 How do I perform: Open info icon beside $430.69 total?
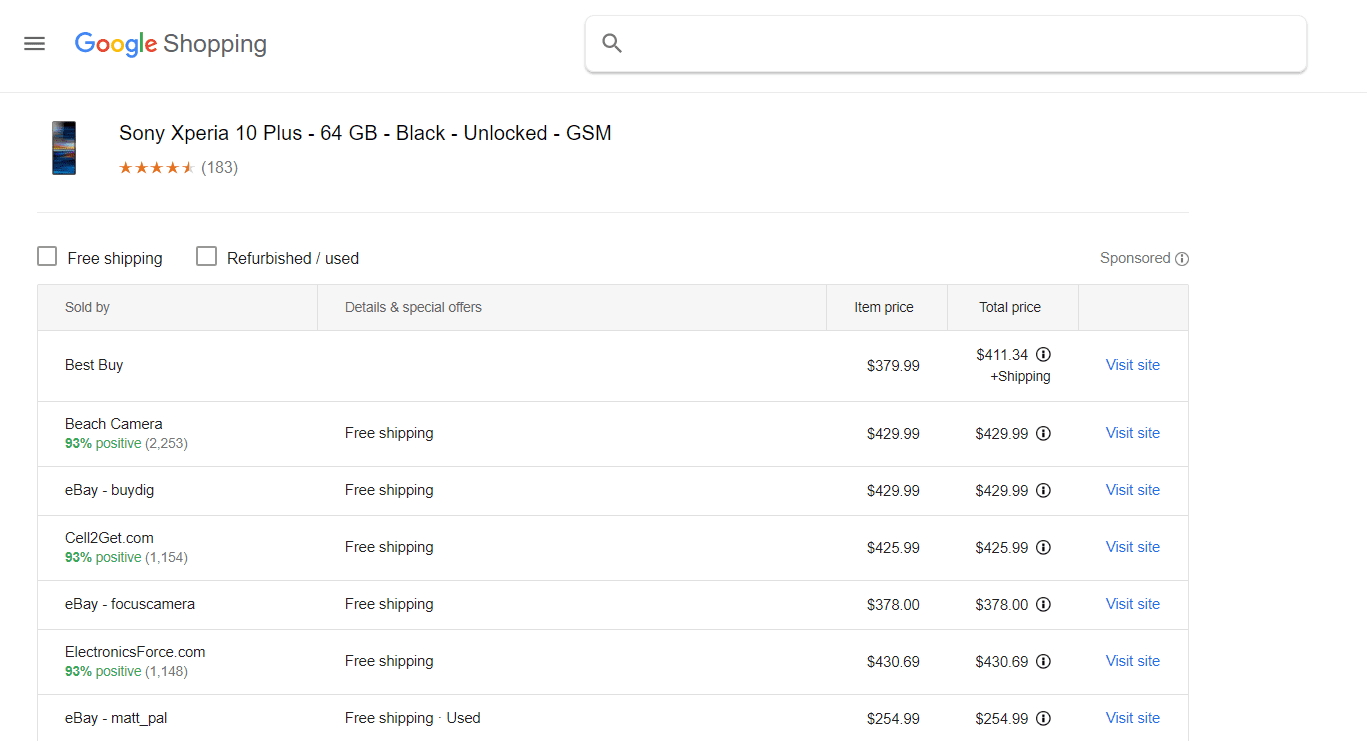pyautogui.click(x=1043, y=662)
